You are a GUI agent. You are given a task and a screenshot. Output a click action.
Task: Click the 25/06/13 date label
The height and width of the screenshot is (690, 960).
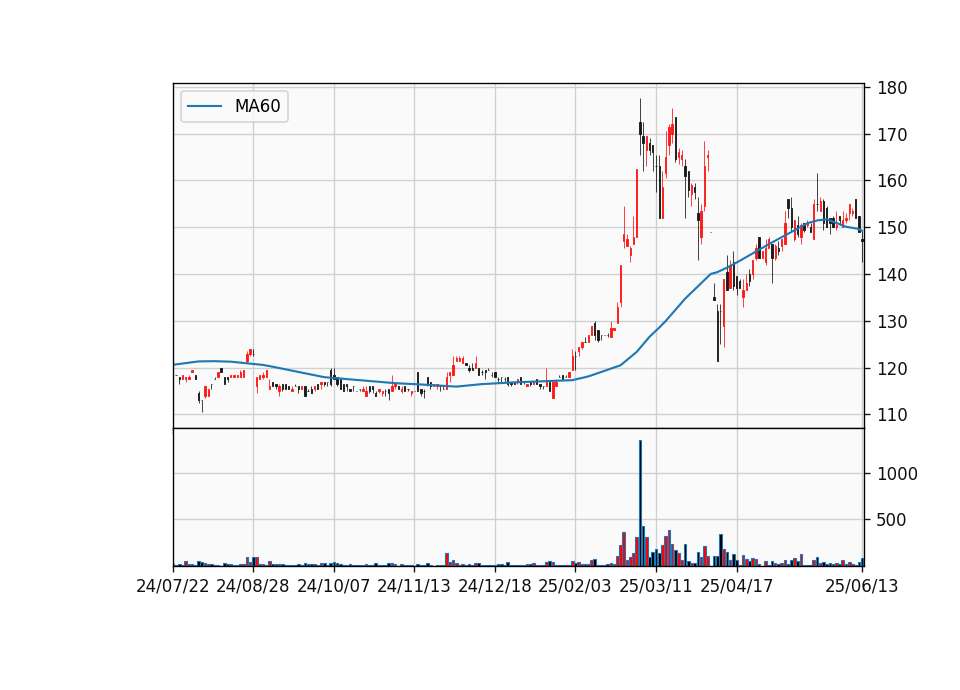coord(862,586)
